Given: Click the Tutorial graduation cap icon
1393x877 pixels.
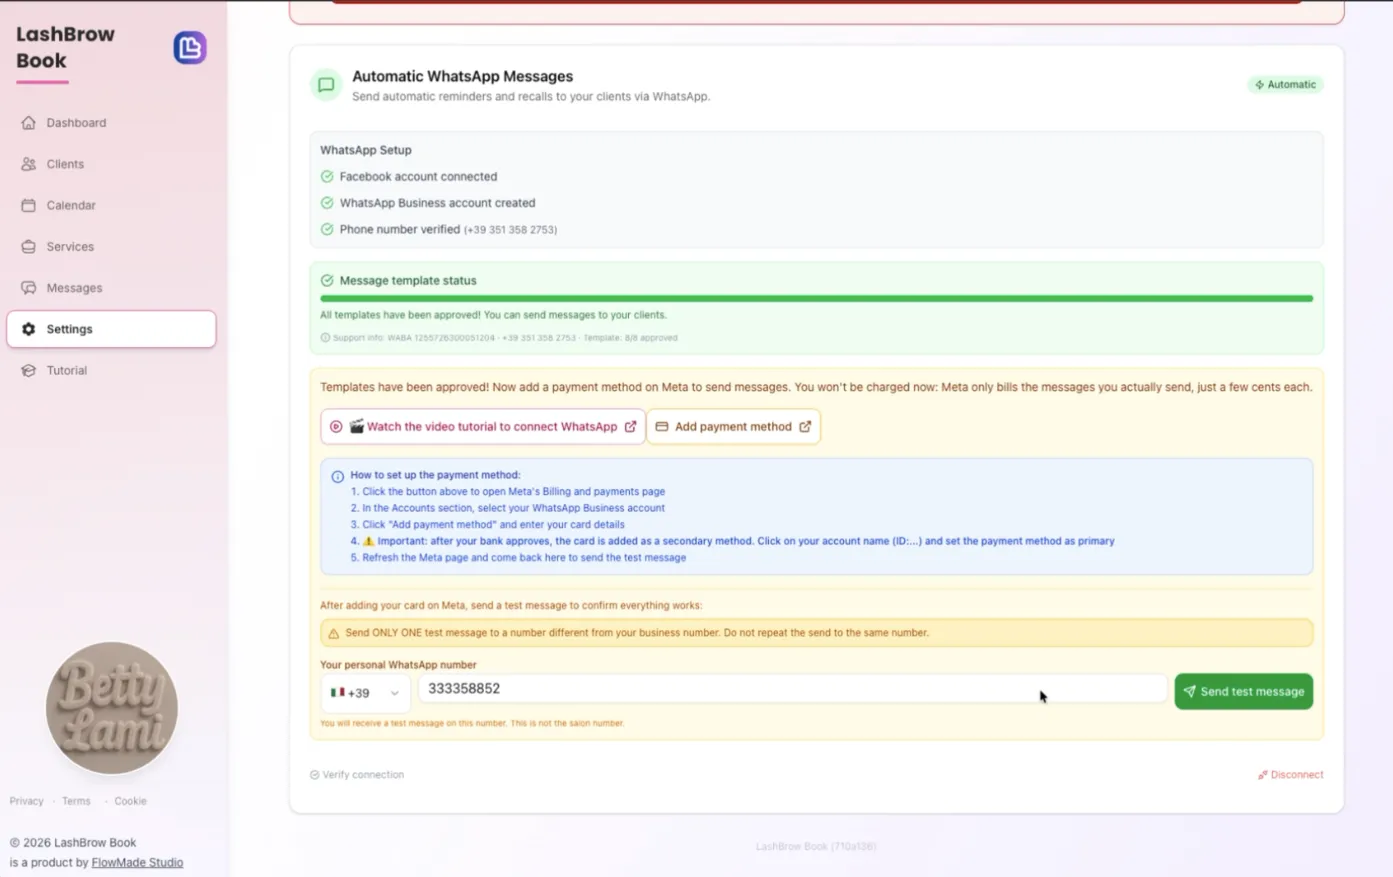Looking at the screenshot, I should [28, 370].
